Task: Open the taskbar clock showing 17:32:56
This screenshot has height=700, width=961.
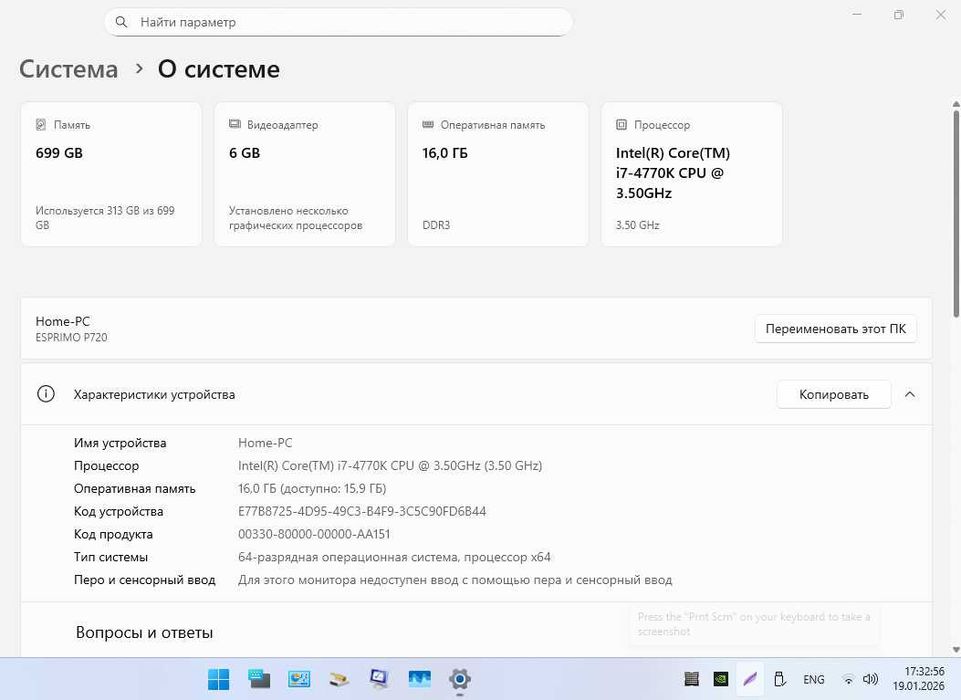Action: pyautogui.click(x=918, y=679)
